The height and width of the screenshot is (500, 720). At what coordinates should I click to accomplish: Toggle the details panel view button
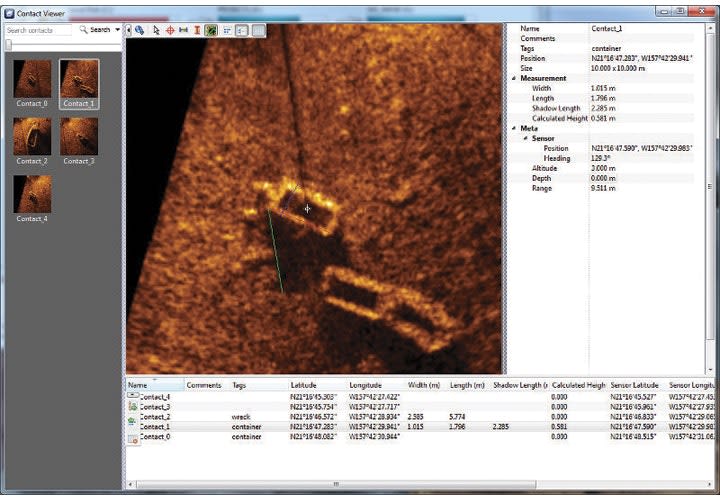(x=242, y=31)
